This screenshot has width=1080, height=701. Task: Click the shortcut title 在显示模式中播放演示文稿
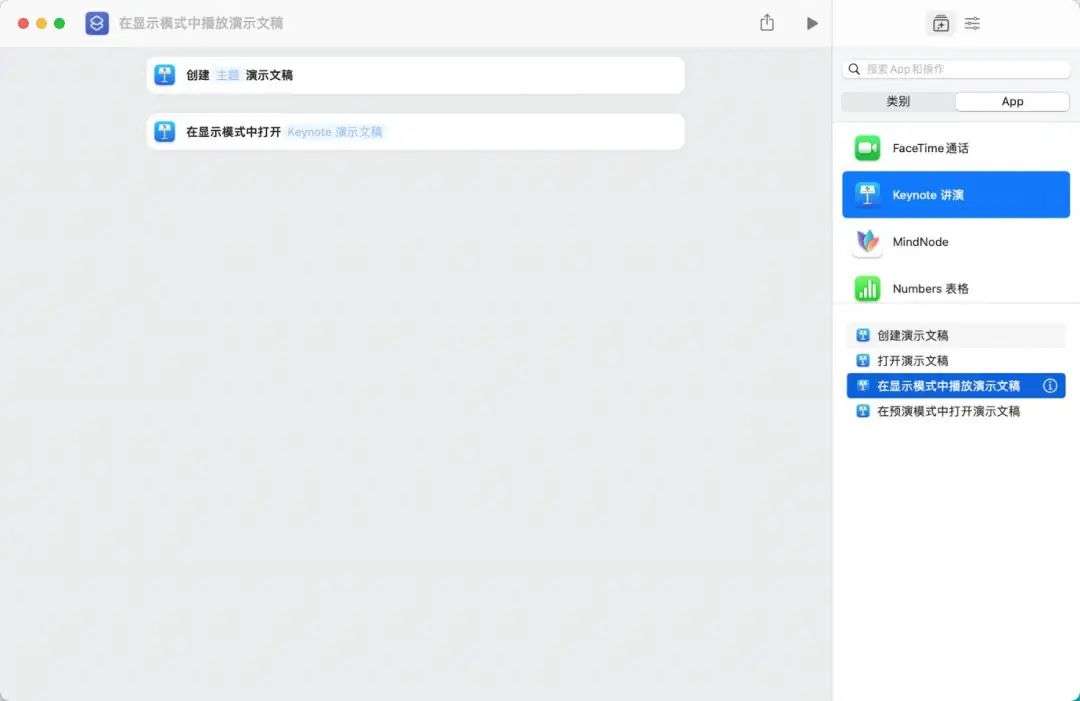[x=201, y=23]
